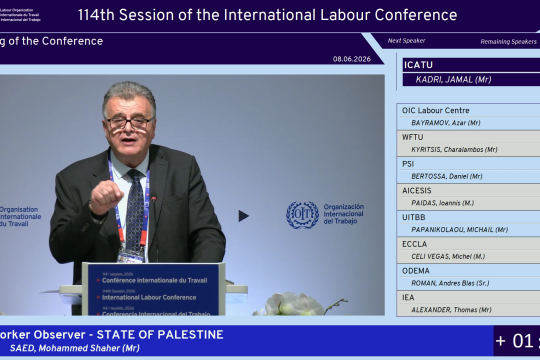The height and width of the screenshot is (360, 540).
Task: Click the 'ODEMA' organisation row
Action: (x=468, y=271)
